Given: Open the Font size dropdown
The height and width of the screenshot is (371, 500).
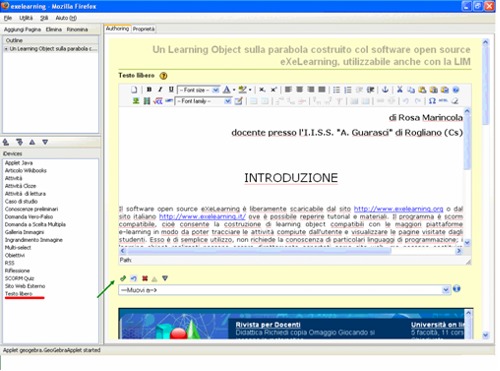Looking at the screenshot, I should tap(198, 90).
